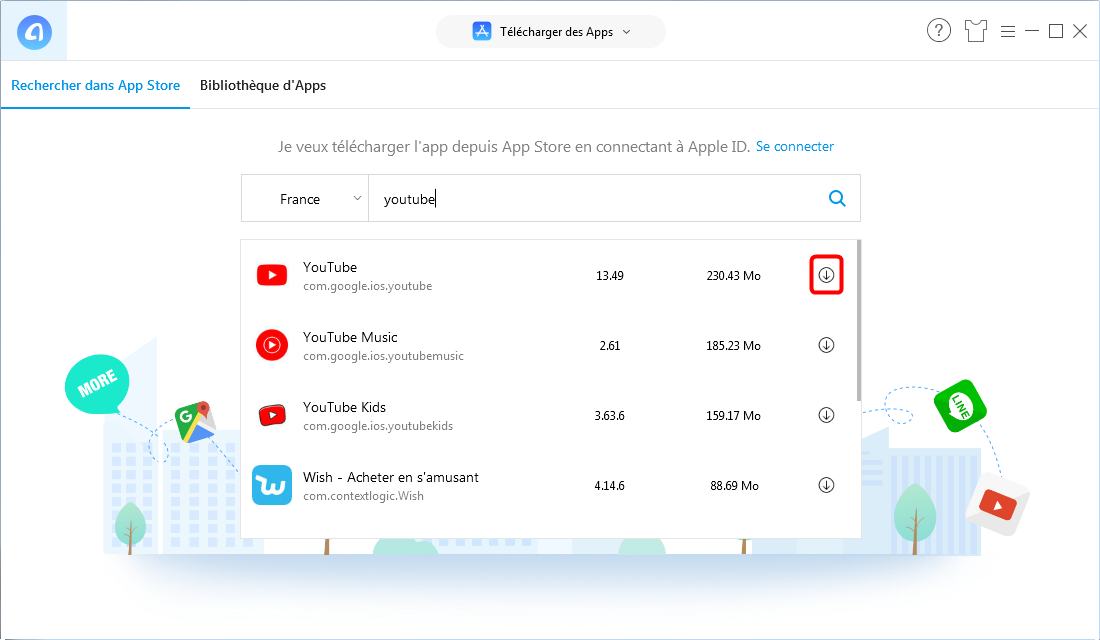
Task: Click the Wish app icon
Action: click(272, 486)
